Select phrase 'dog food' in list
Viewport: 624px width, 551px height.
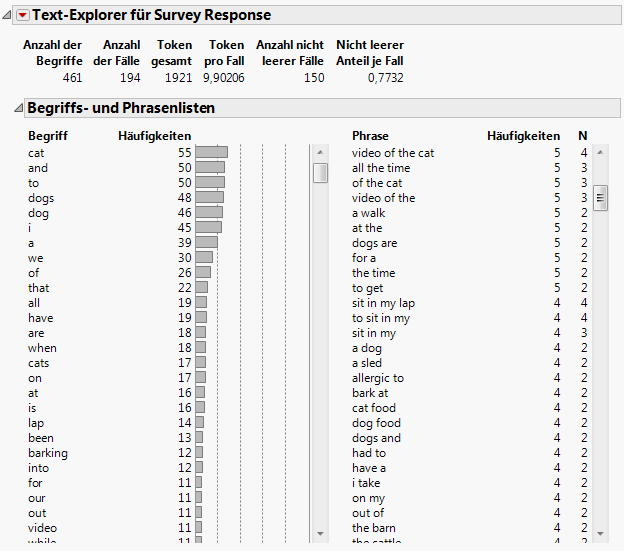376,423
